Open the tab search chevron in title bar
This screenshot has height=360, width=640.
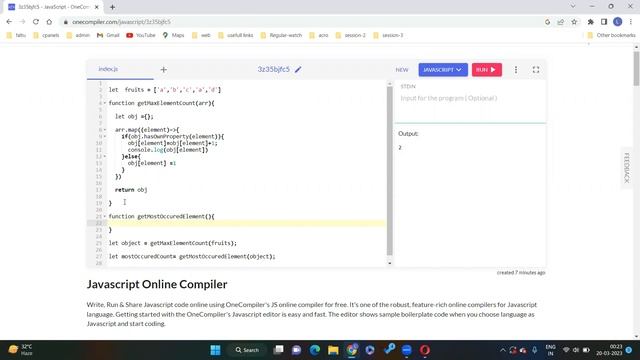573,7
